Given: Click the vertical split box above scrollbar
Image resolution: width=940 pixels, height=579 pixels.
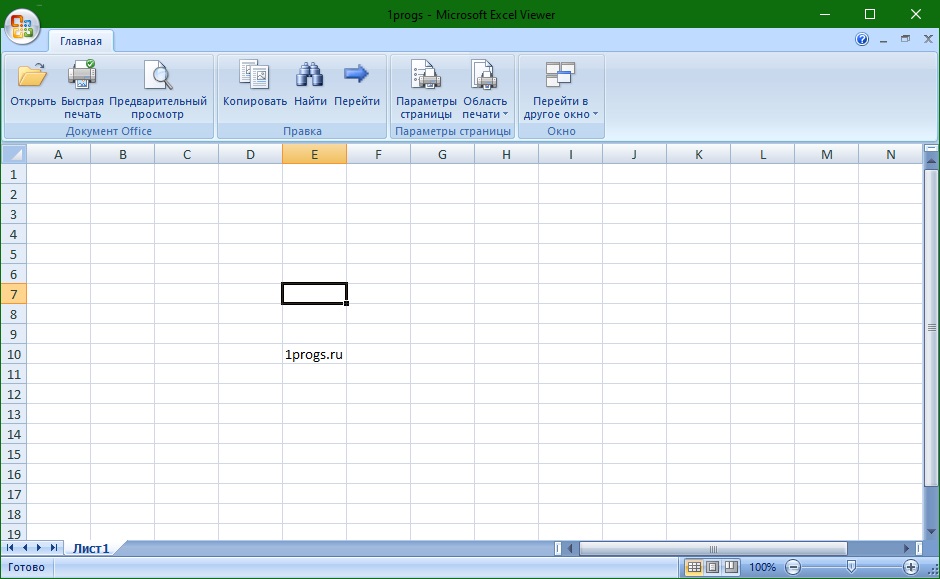Looking at the screenshot, I should coord(931,148).
